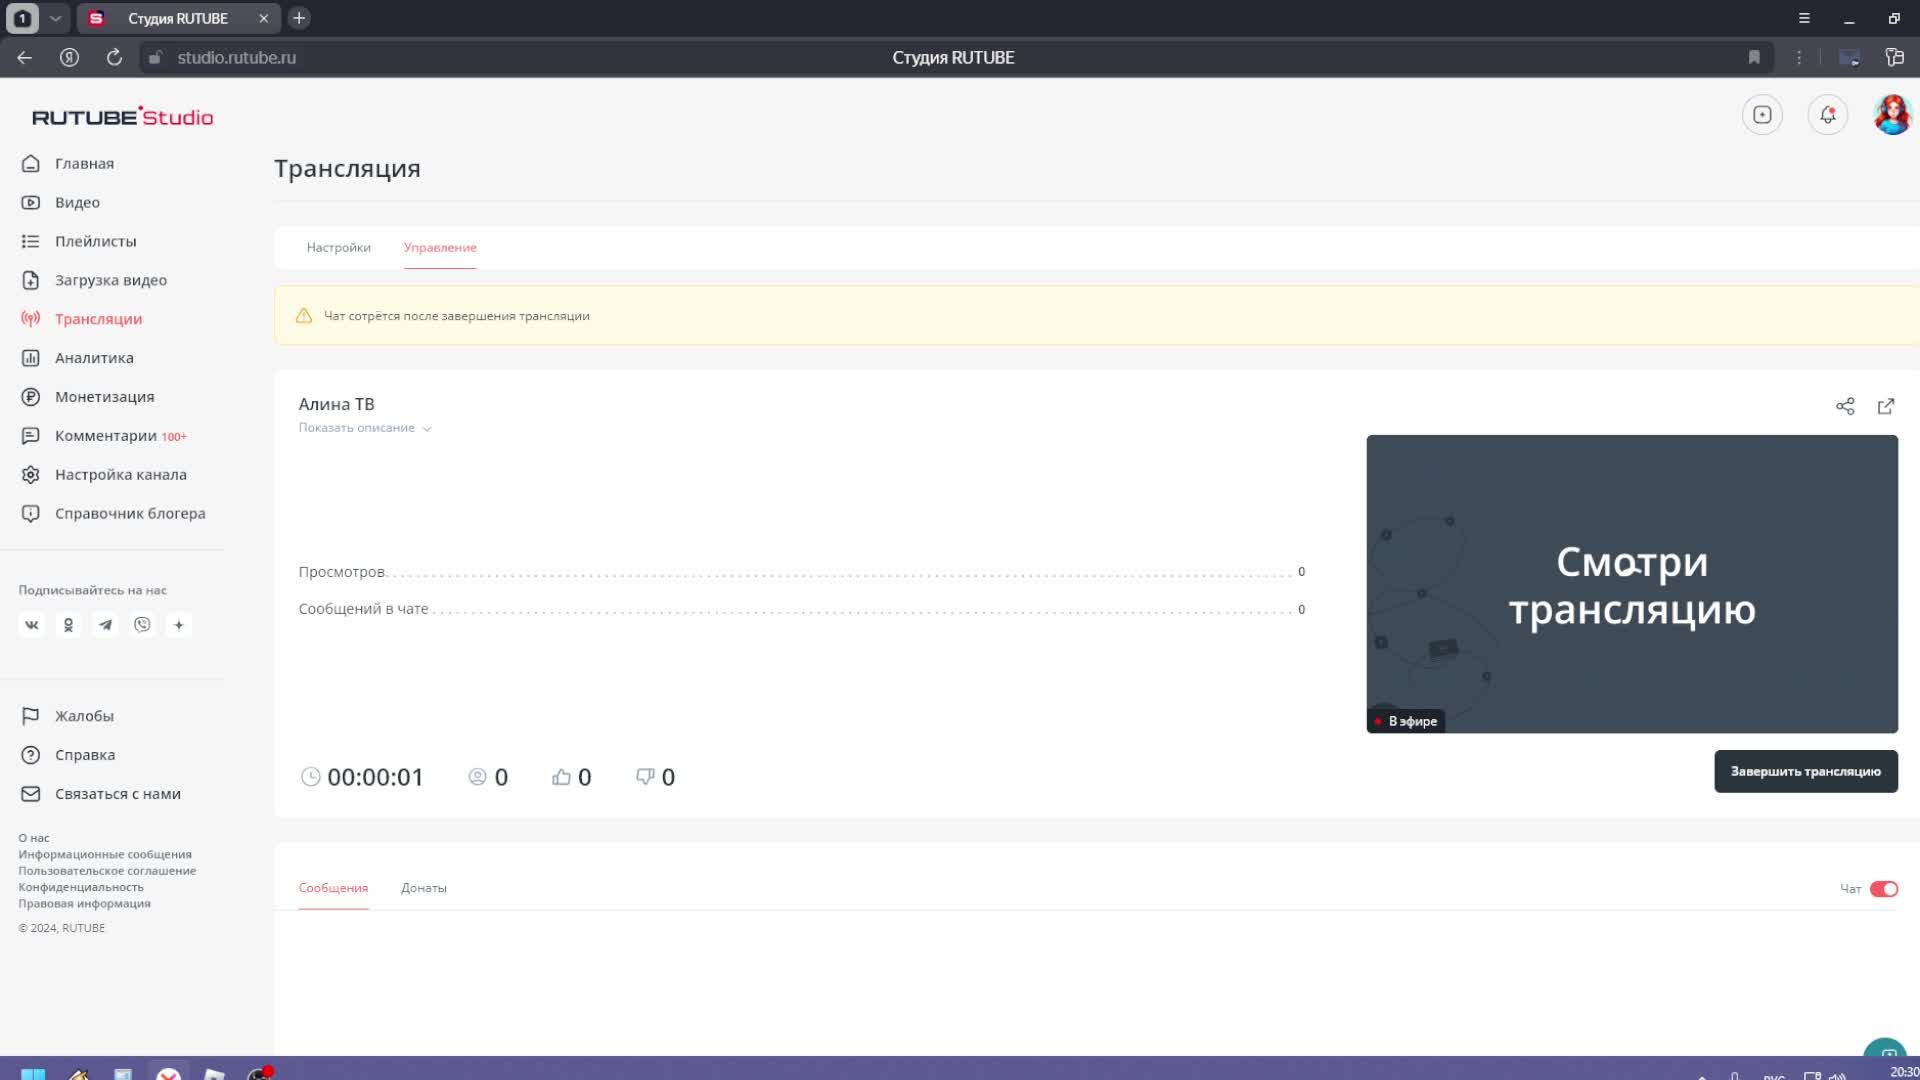This screenshot has width=1920, height=1080.
Task: Open the Трансляции section
Action: [x=82, y=319]
